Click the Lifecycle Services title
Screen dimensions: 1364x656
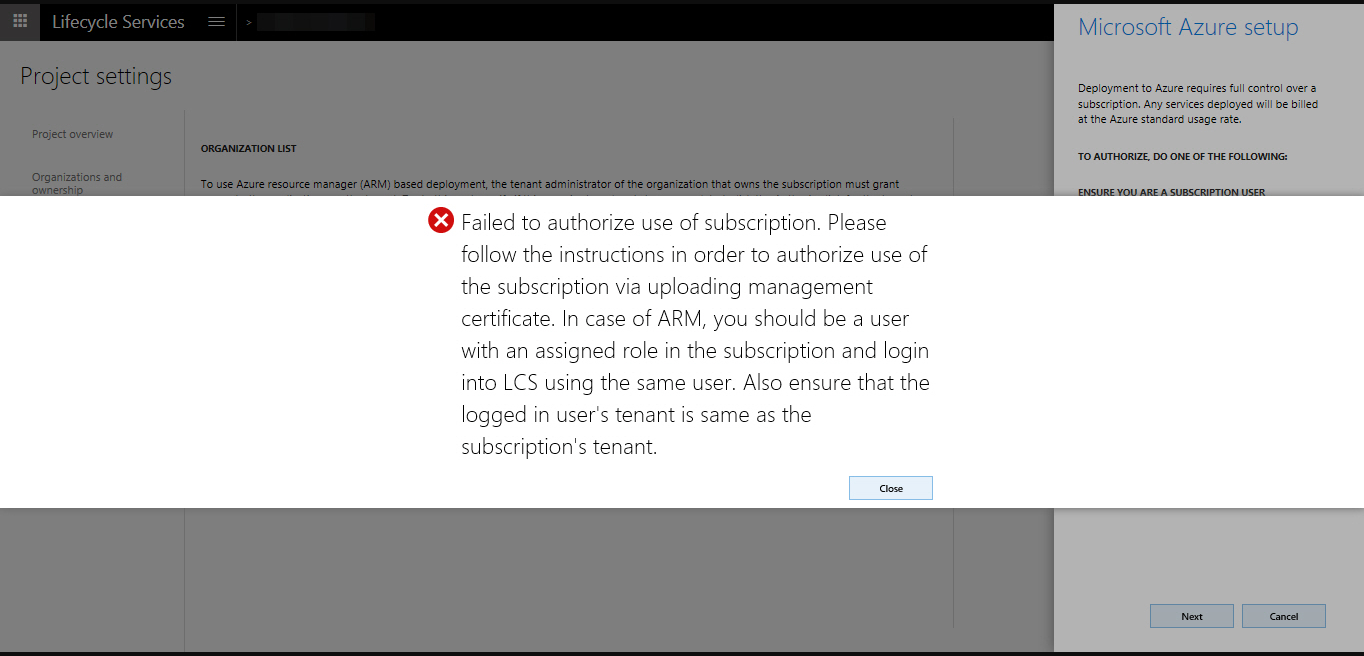(118, 21)
